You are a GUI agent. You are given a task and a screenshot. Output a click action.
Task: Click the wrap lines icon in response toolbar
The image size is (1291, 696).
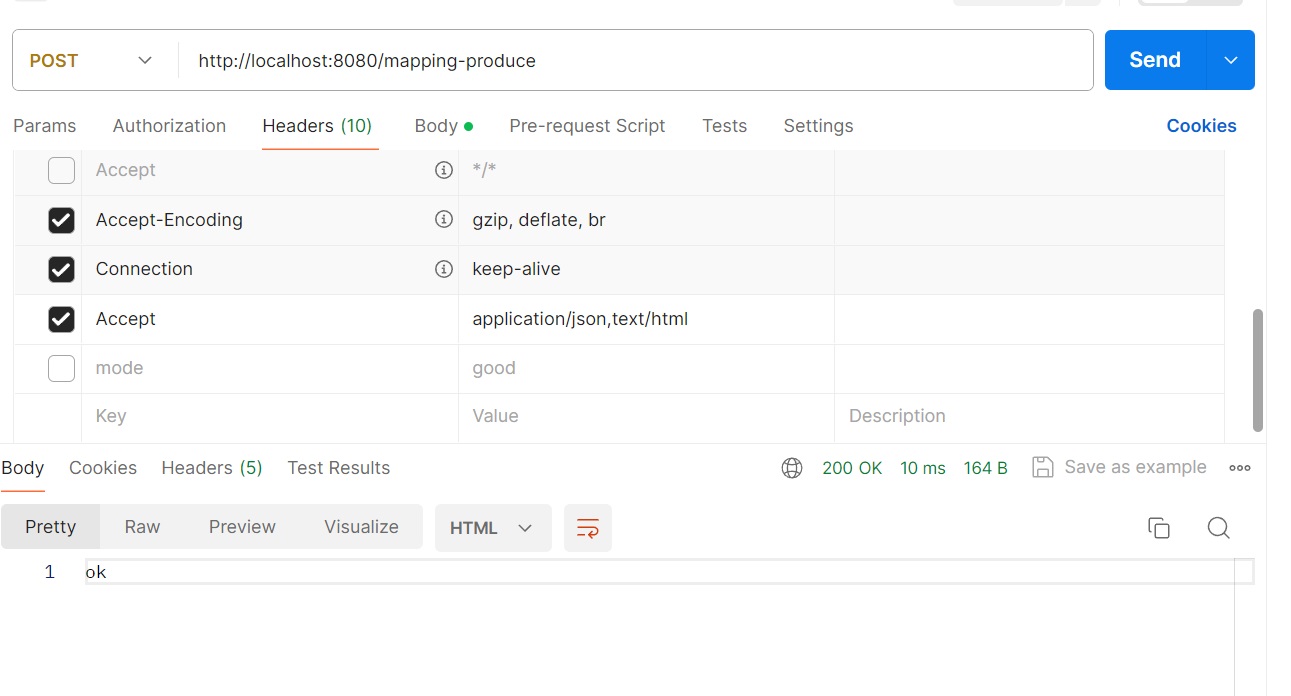pos(588,528)
